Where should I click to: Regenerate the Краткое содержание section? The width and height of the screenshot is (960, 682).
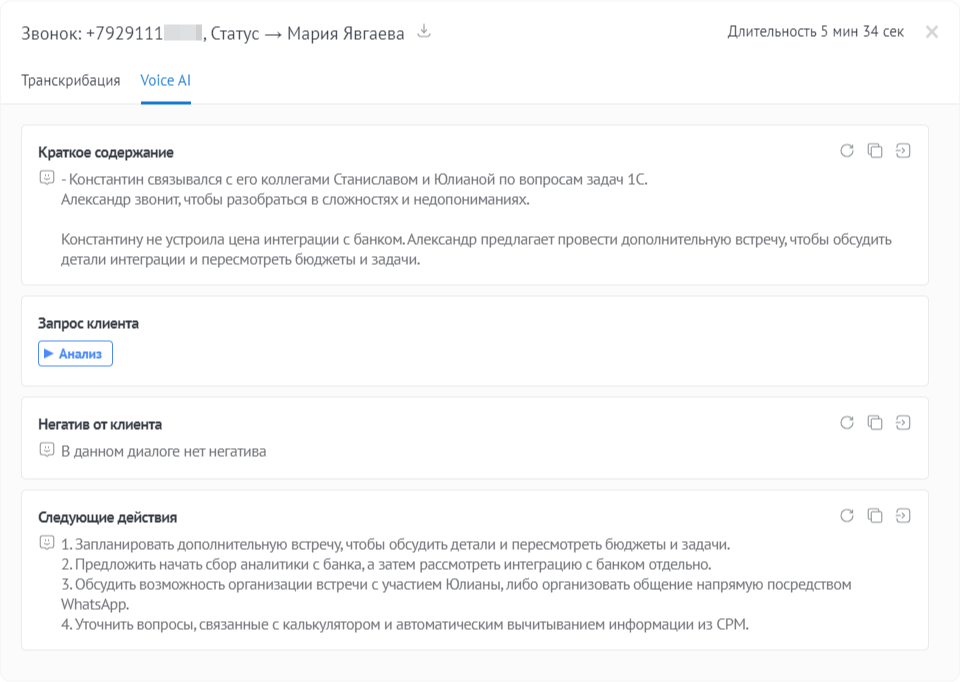pyautogui.click(x=847, y=151)
